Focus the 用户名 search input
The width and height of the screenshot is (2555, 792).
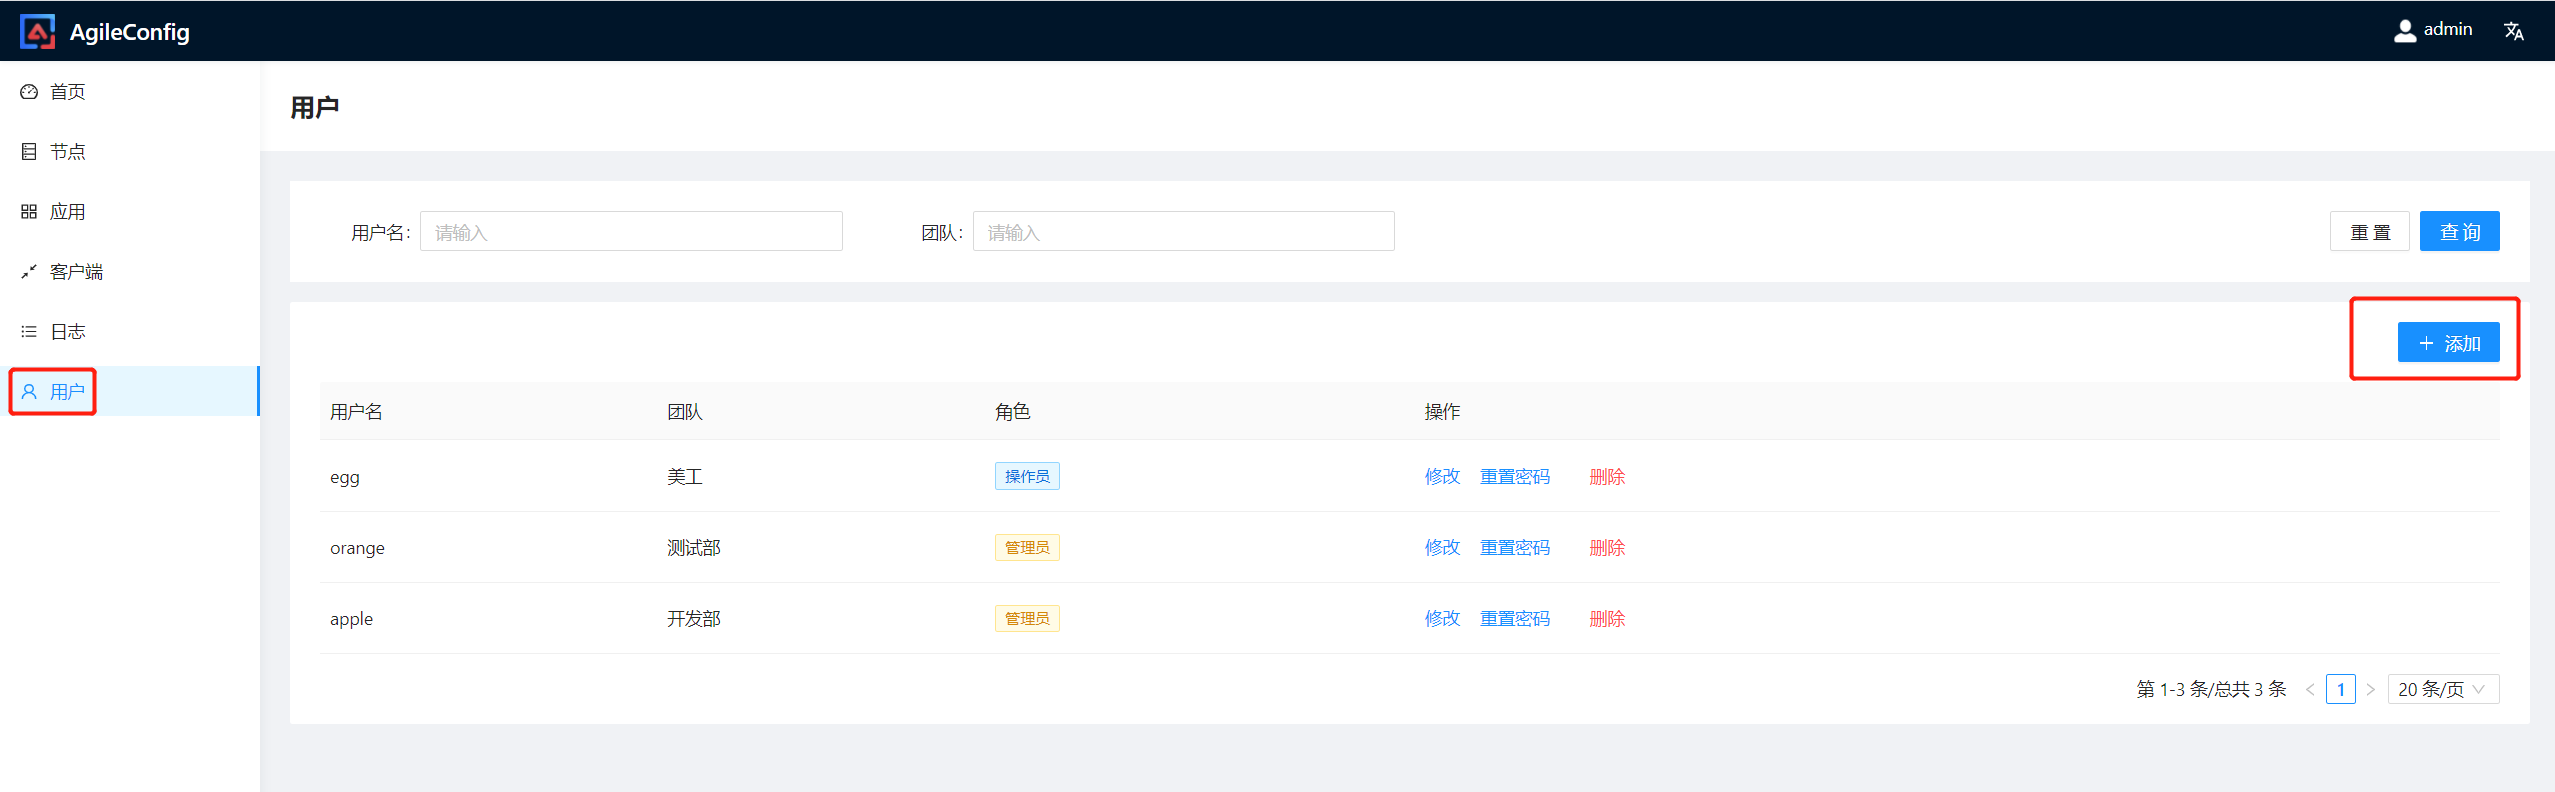631,231
